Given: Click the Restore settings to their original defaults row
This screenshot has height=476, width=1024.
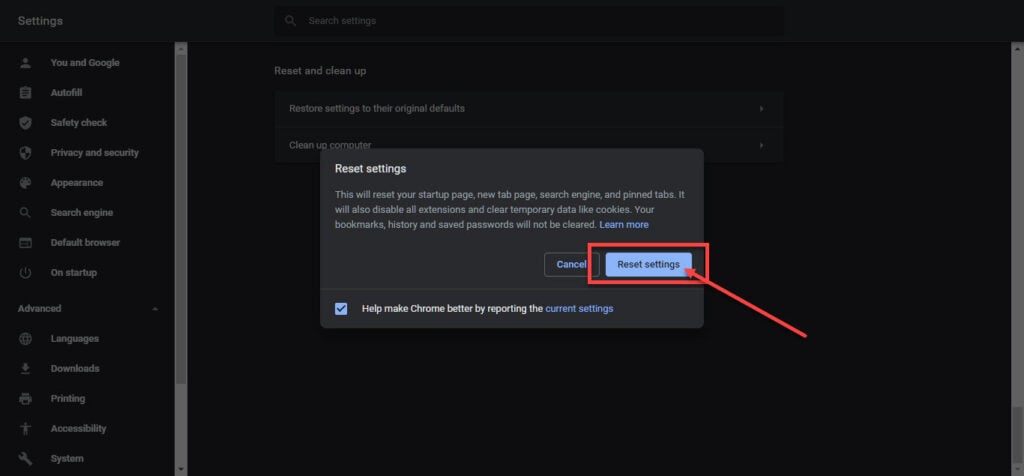Looking at the screenshot, I should [528, 108].
